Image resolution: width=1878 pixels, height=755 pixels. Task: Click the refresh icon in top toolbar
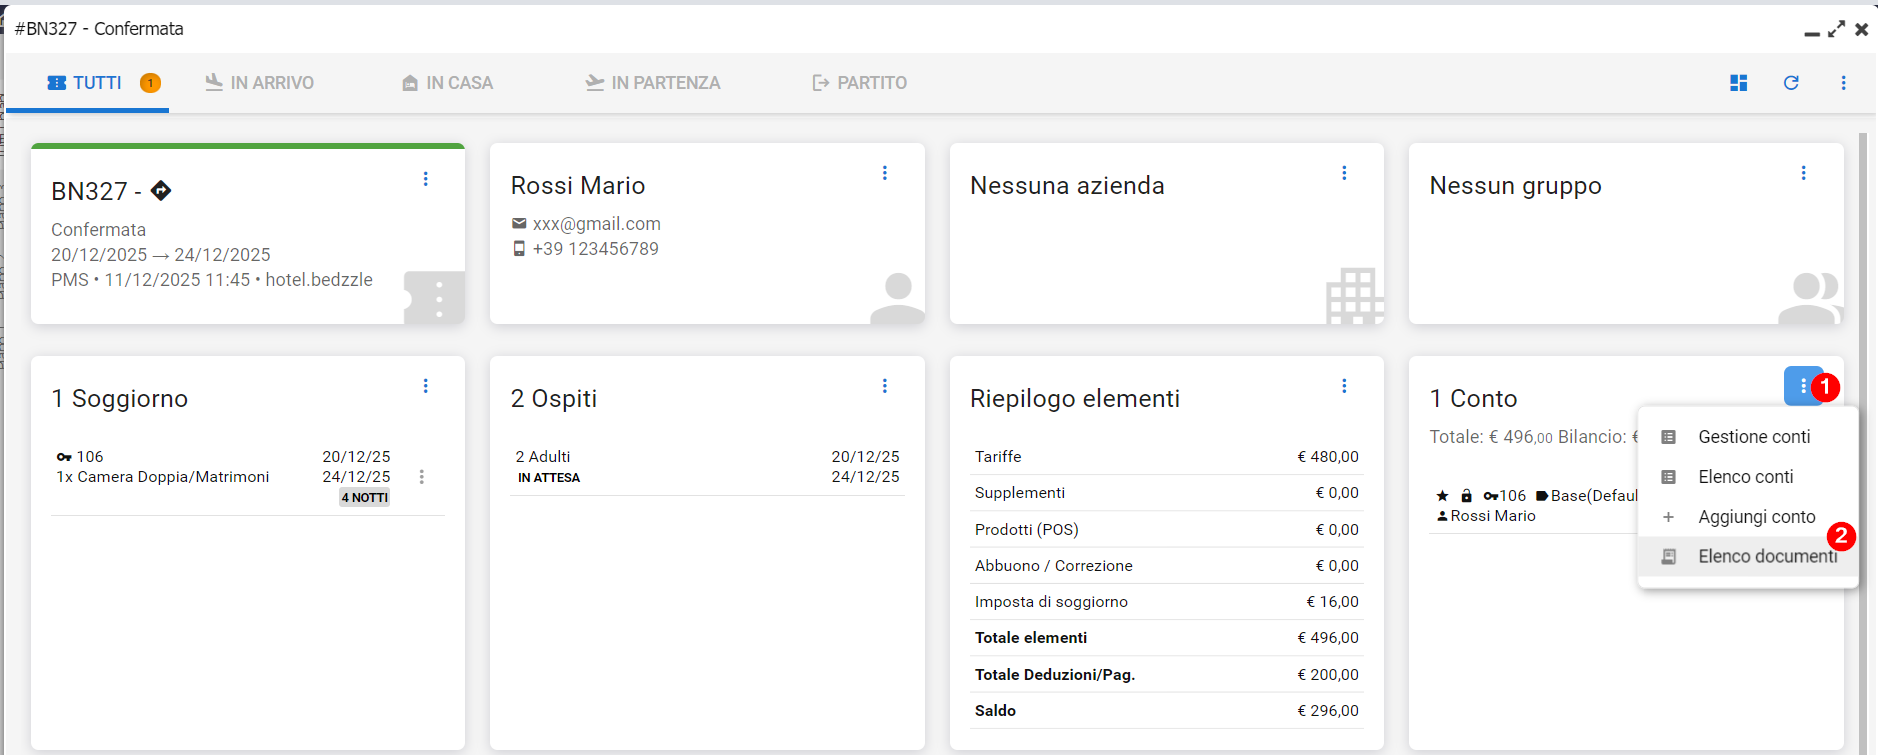point(1791,83)
